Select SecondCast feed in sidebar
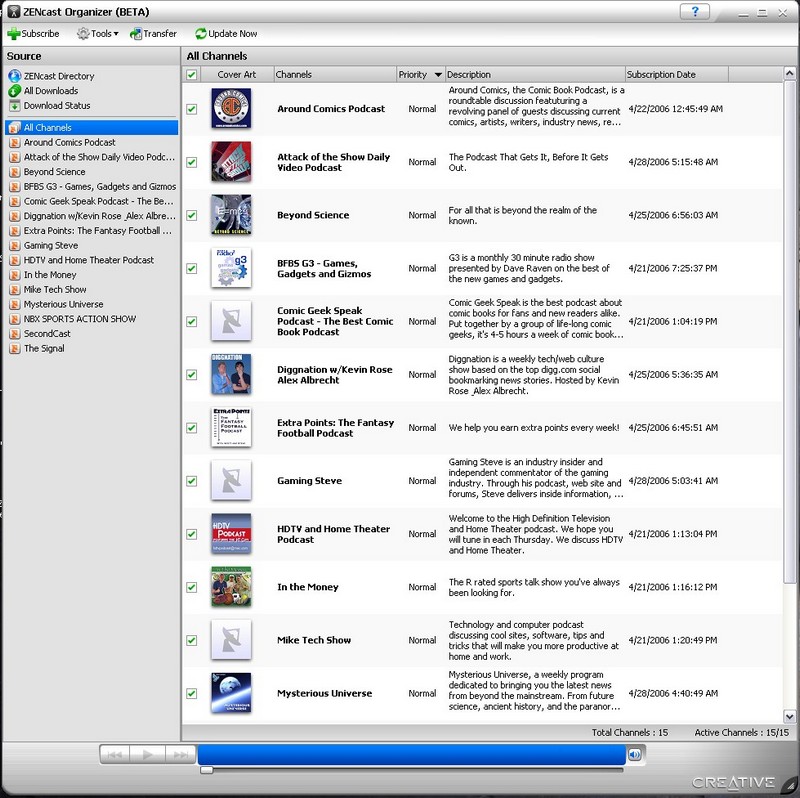 tap(92, 334)
